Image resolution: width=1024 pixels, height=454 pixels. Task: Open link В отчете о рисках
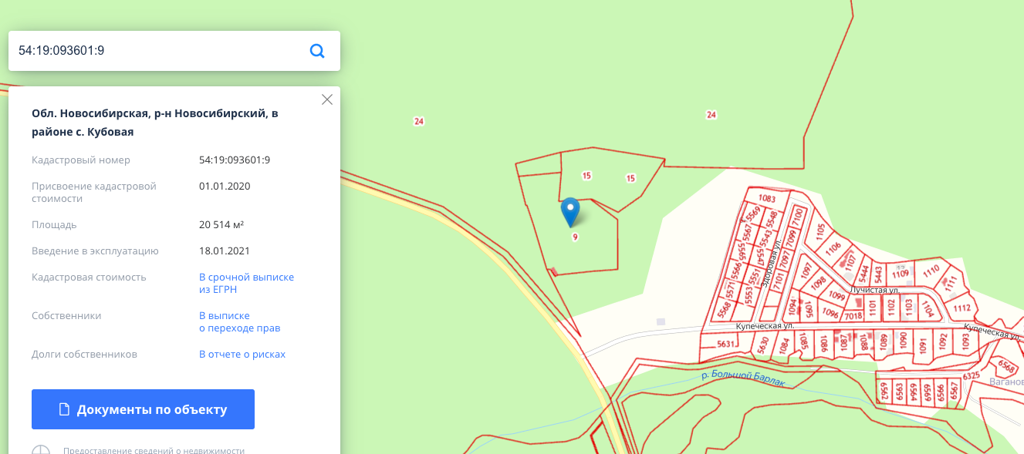[242, 354]
